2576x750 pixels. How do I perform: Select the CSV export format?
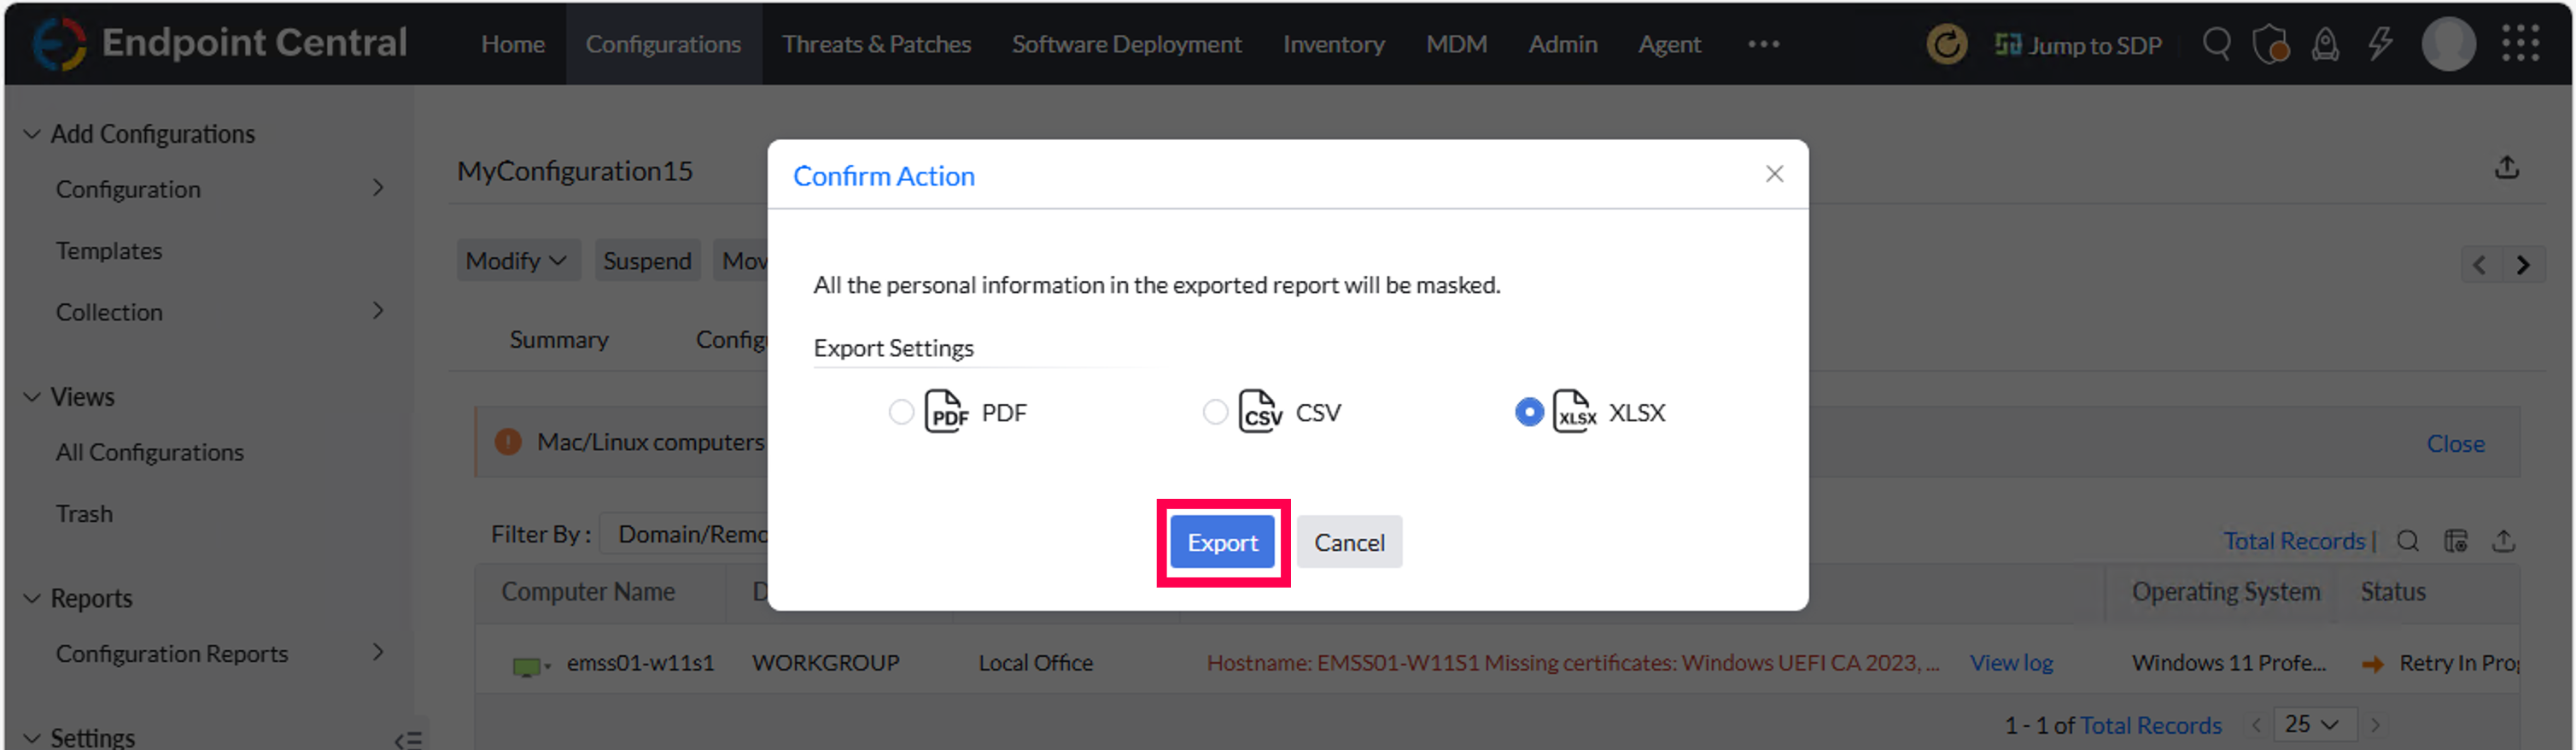tap(1215, 412)
